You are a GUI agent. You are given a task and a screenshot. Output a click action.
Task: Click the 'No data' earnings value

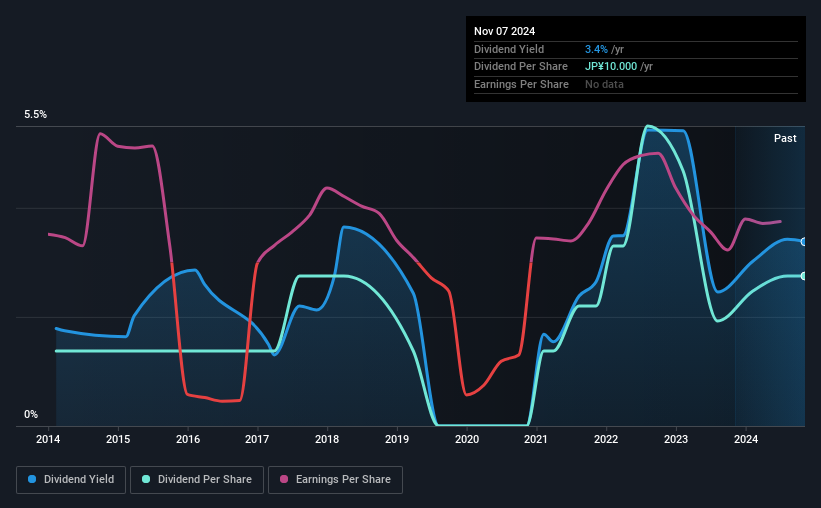(x=604, y=84)
